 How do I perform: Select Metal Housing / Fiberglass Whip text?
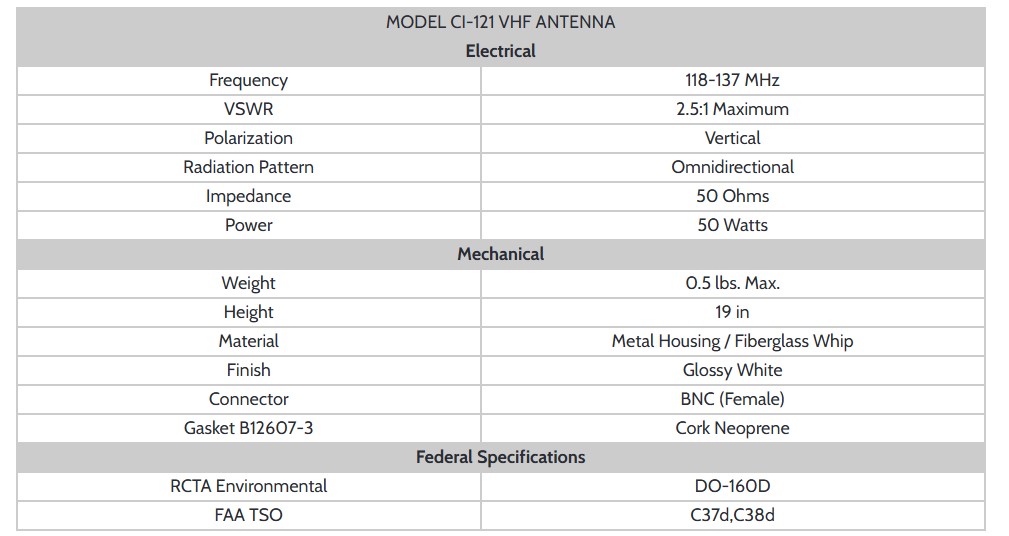click(732, 341)
